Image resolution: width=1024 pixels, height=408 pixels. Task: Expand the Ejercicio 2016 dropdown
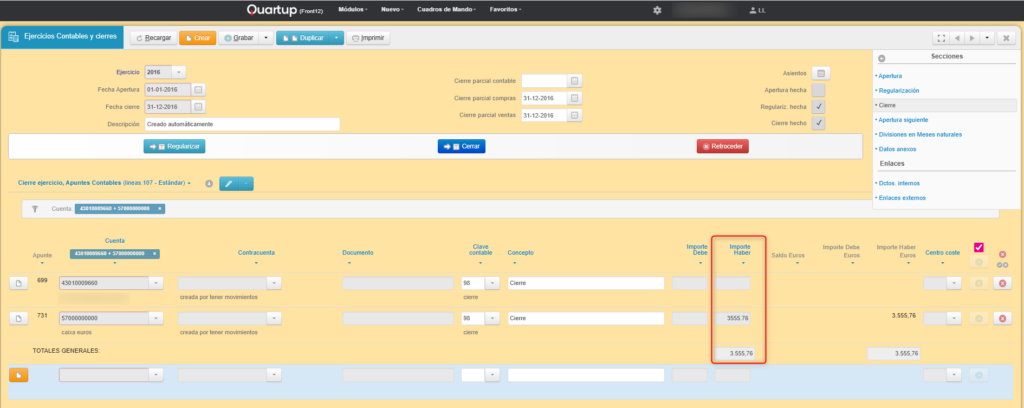[179, 72]
